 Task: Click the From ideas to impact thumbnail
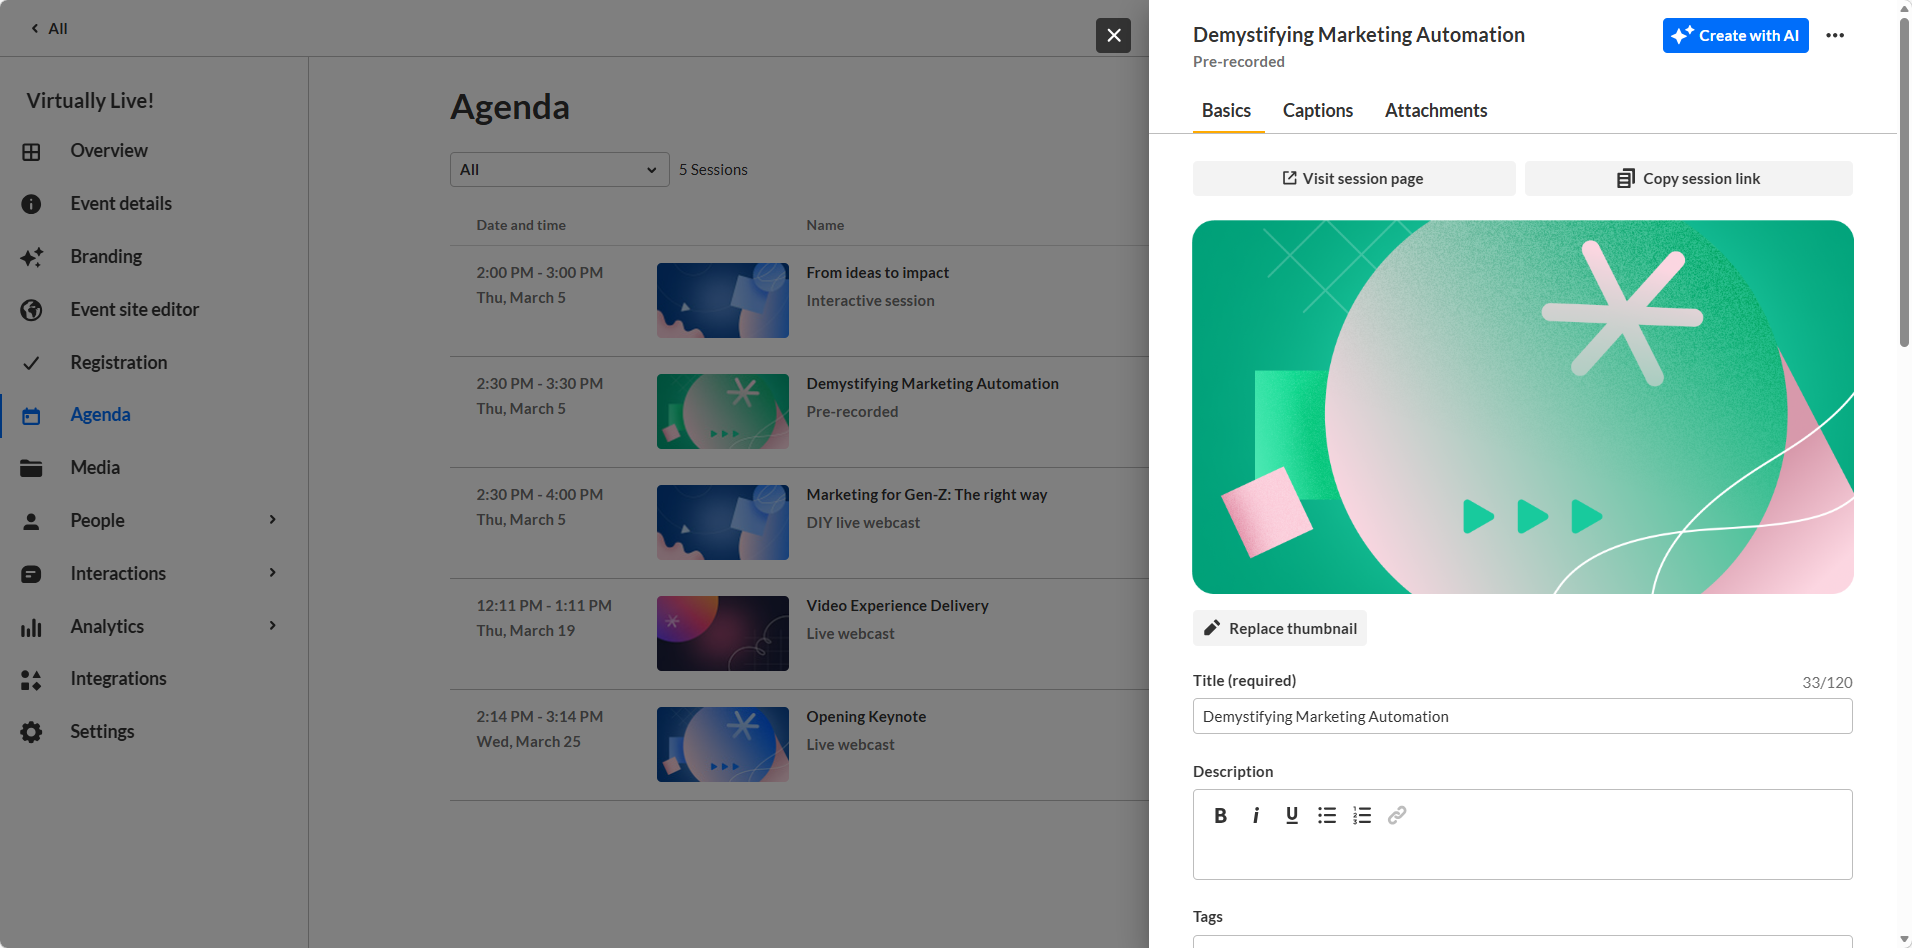click(723, 300)
